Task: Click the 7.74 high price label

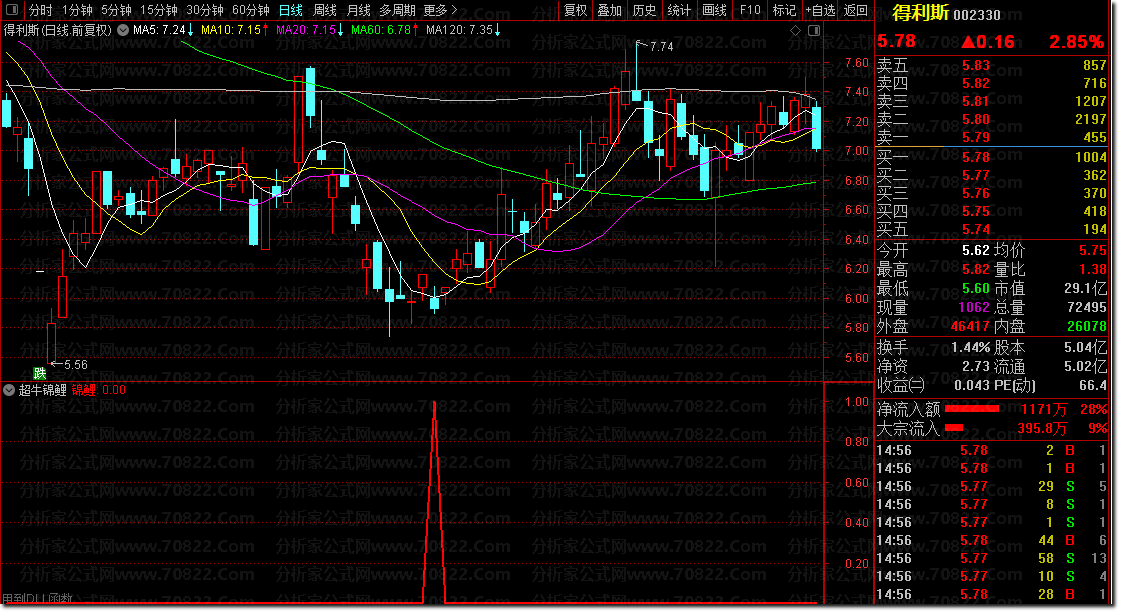Action: pos(661,46)
